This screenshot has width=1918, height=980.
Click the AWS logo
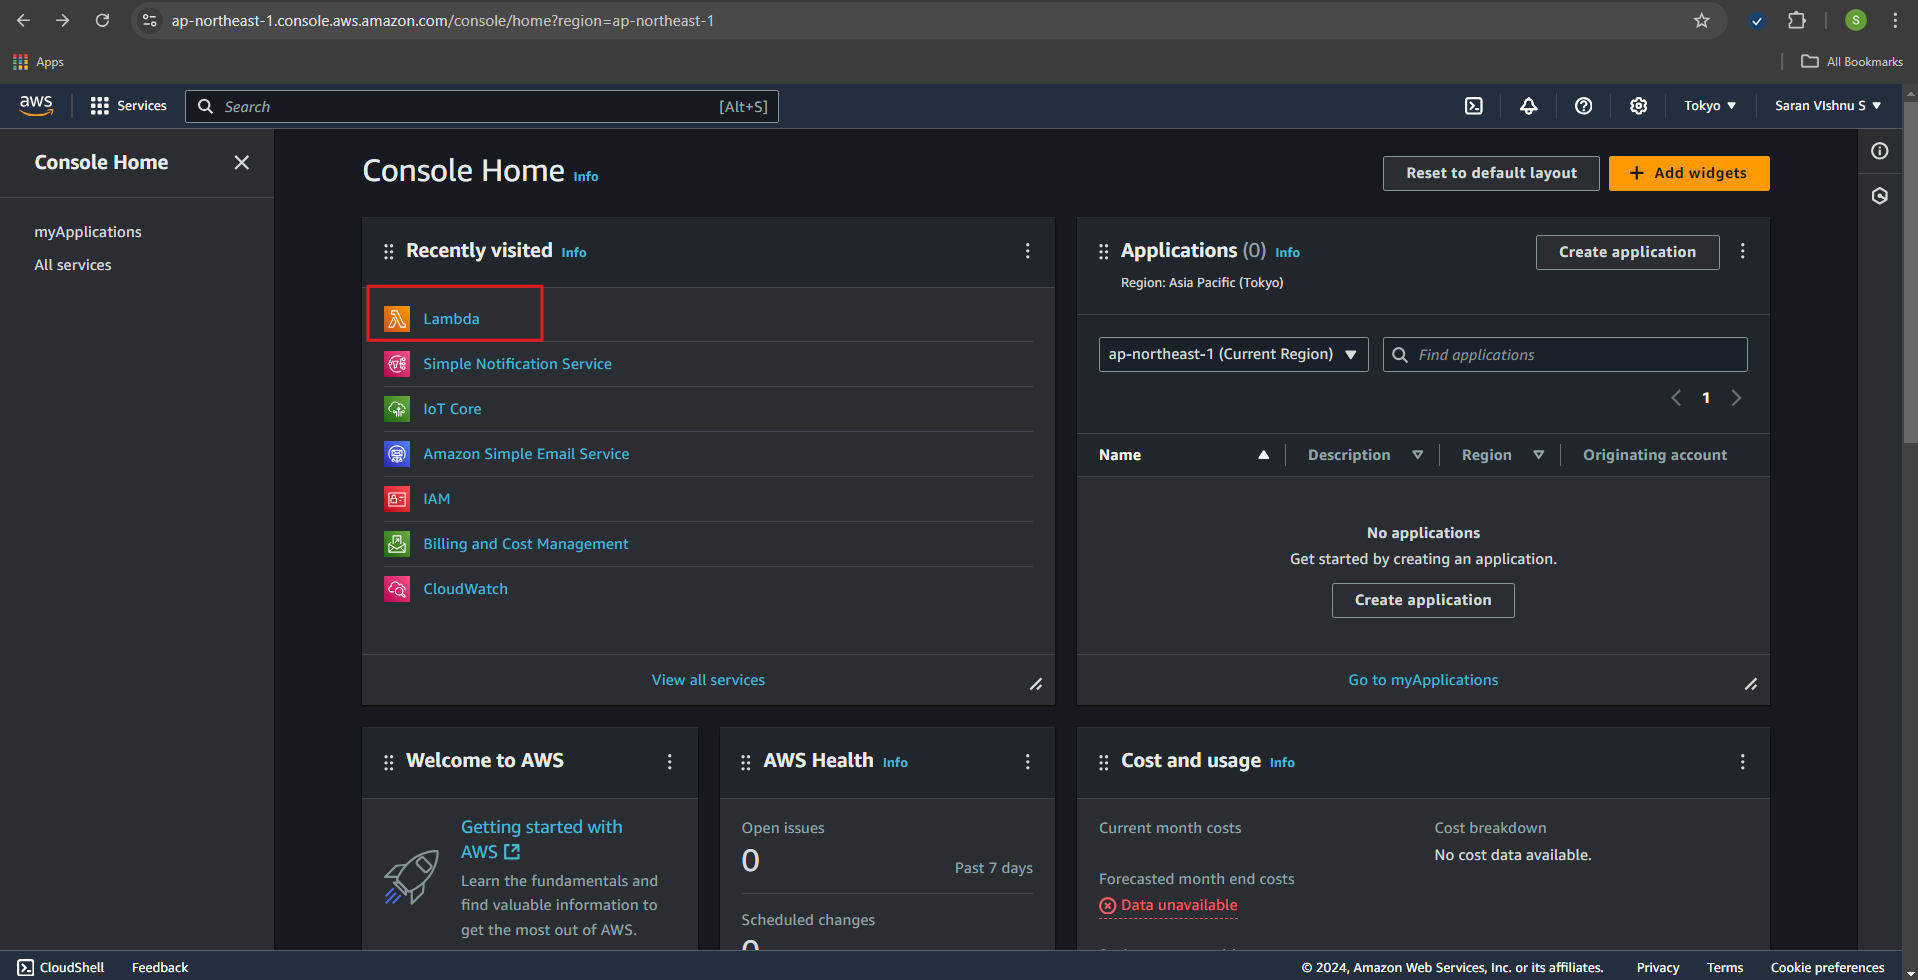(36, 105)
